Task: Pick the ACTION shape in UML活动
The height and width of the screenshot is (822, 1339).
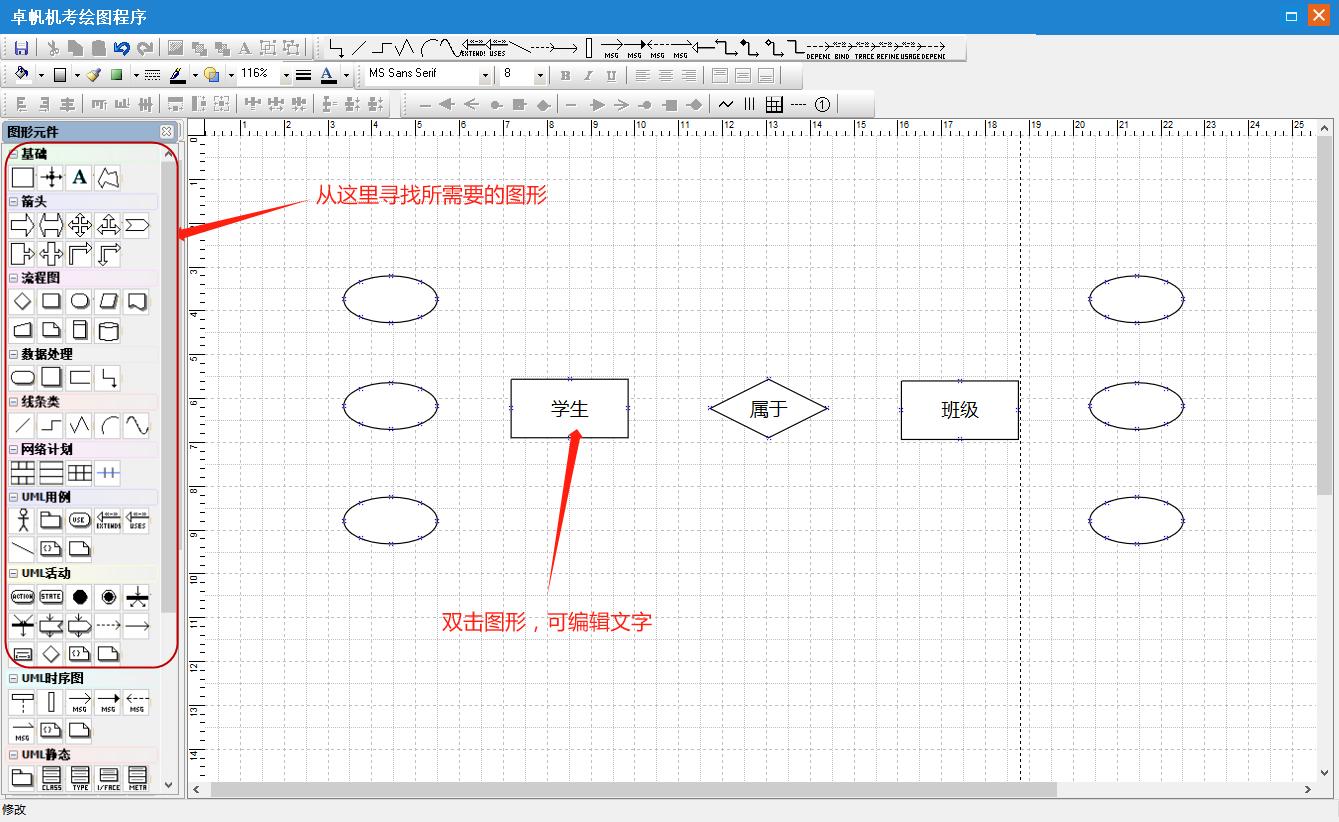Action: tap(22, 597)
